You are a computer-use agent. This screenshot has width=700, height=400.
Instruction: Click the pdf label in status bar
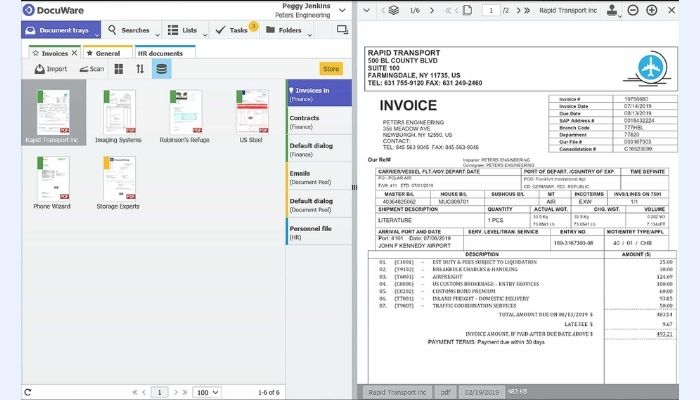(445, 392)
